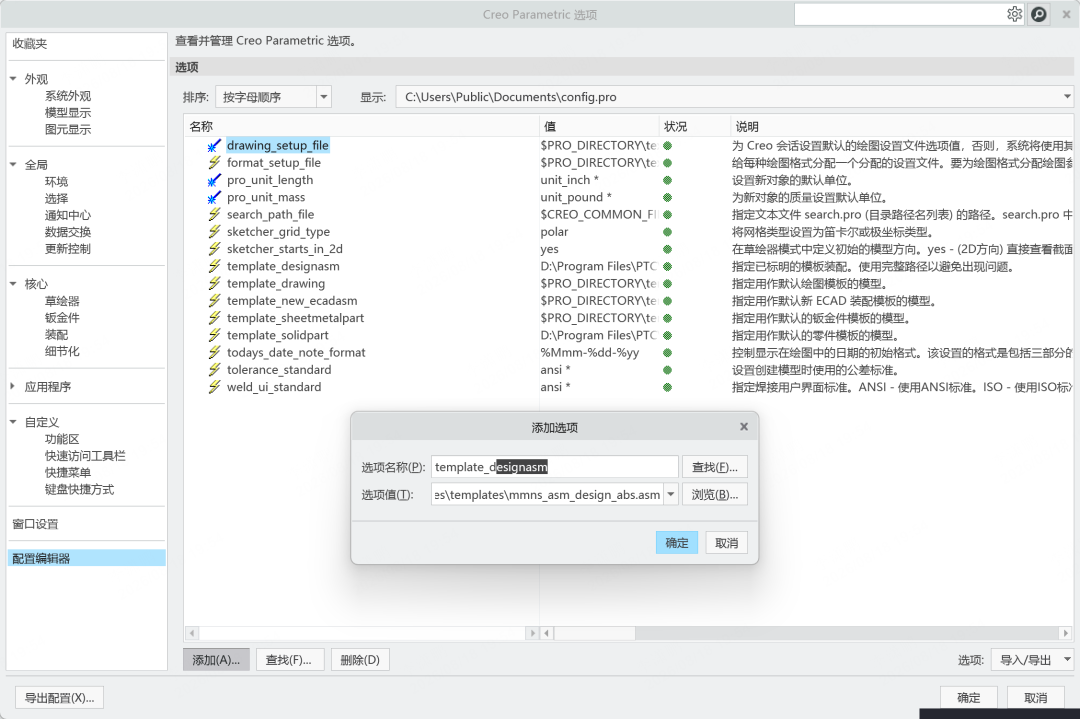Click the lightning icon beside sketcher_grid_type
The image size is (1080, 719).
214,231
